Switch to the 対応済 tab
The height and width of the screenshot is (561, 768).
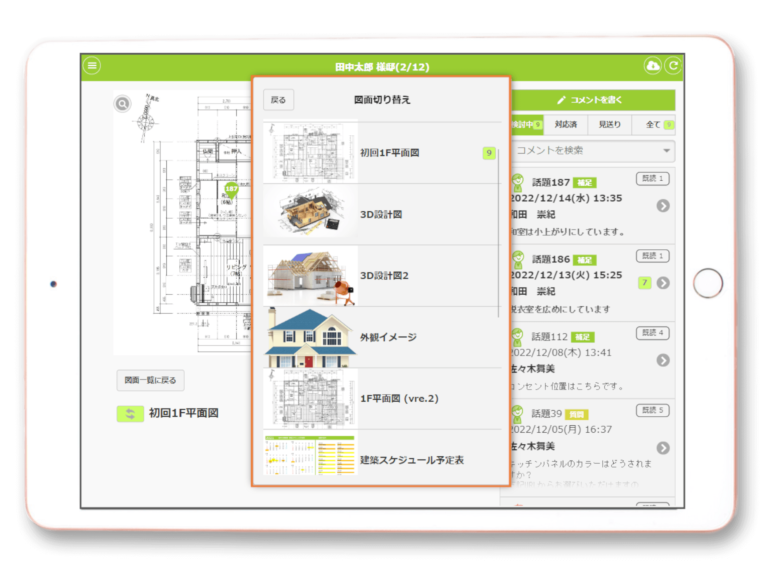coord(568,125)
